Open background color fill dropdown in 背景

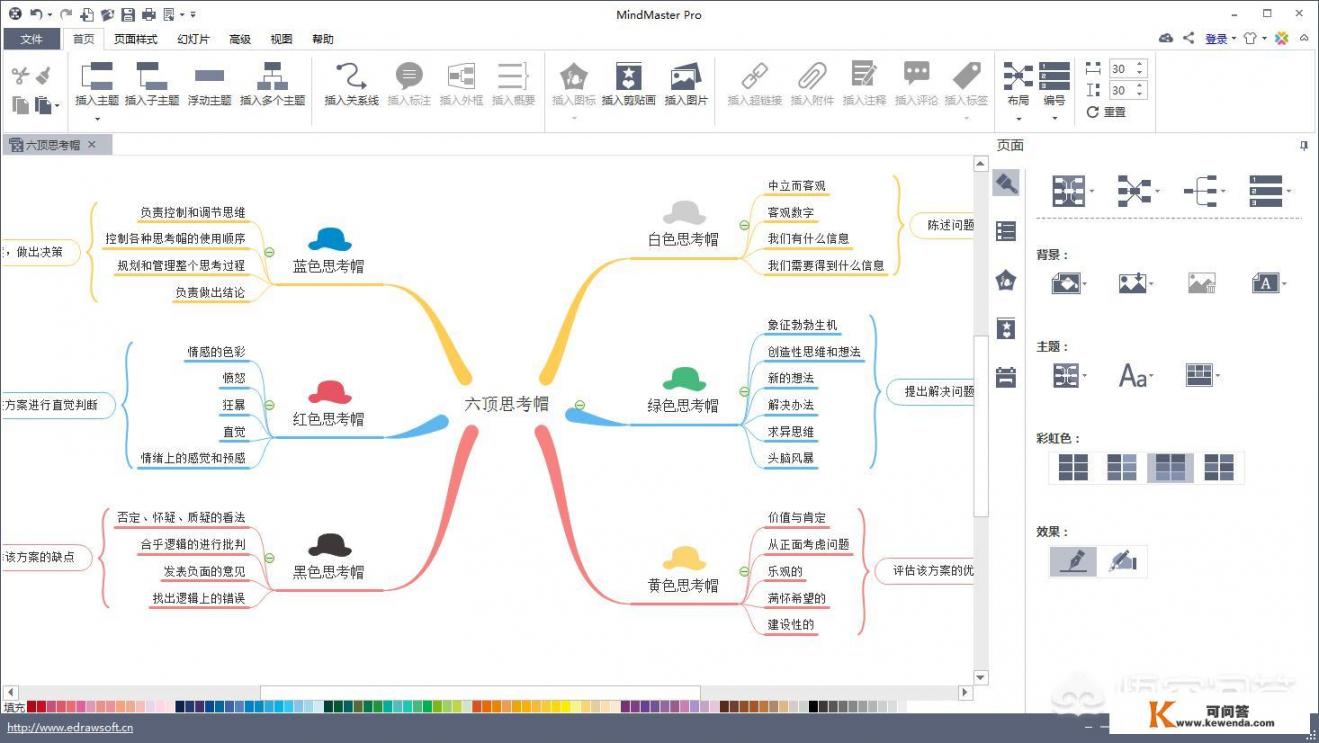(1070, 284)
